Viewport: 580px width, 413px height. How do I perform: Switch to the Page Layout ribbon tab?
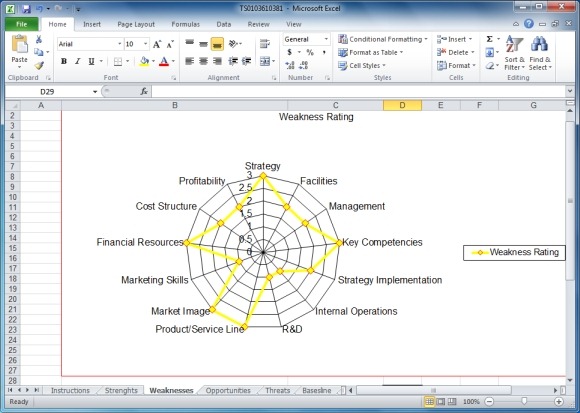136,24
